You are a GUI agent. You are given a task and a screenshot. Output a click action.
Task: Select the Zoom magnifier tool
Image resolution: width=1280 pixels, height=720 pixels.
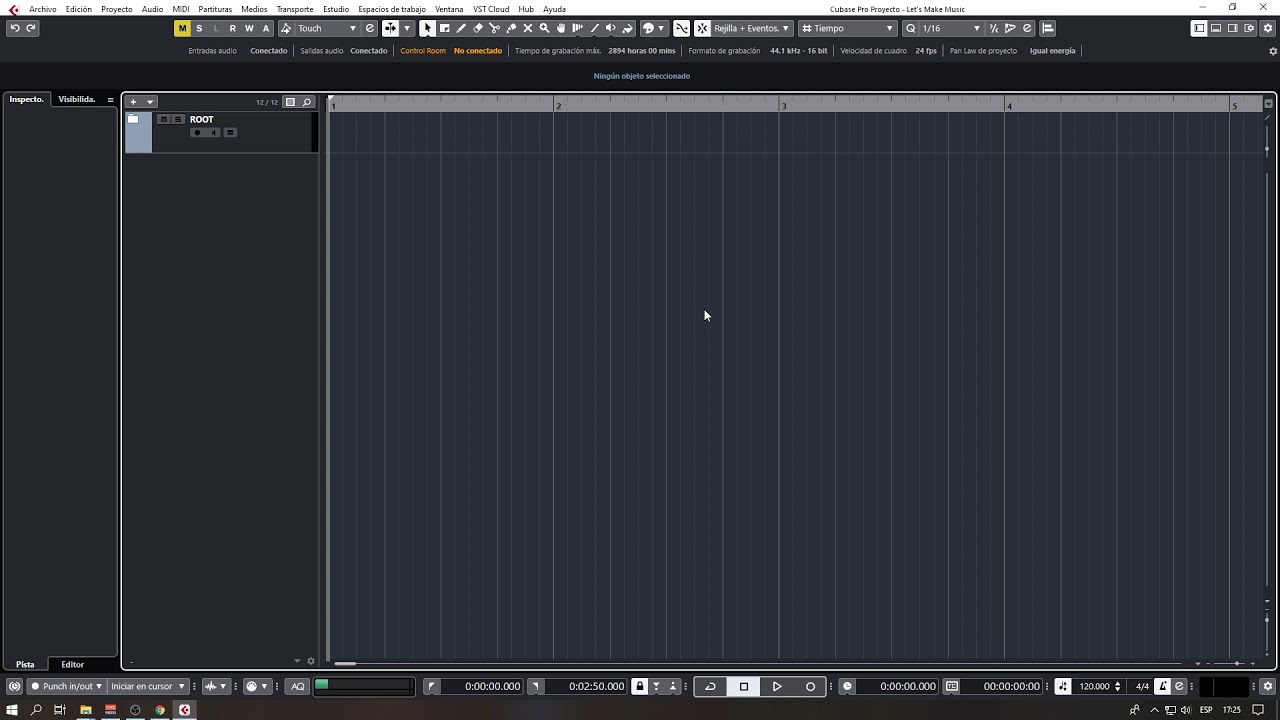544,28
